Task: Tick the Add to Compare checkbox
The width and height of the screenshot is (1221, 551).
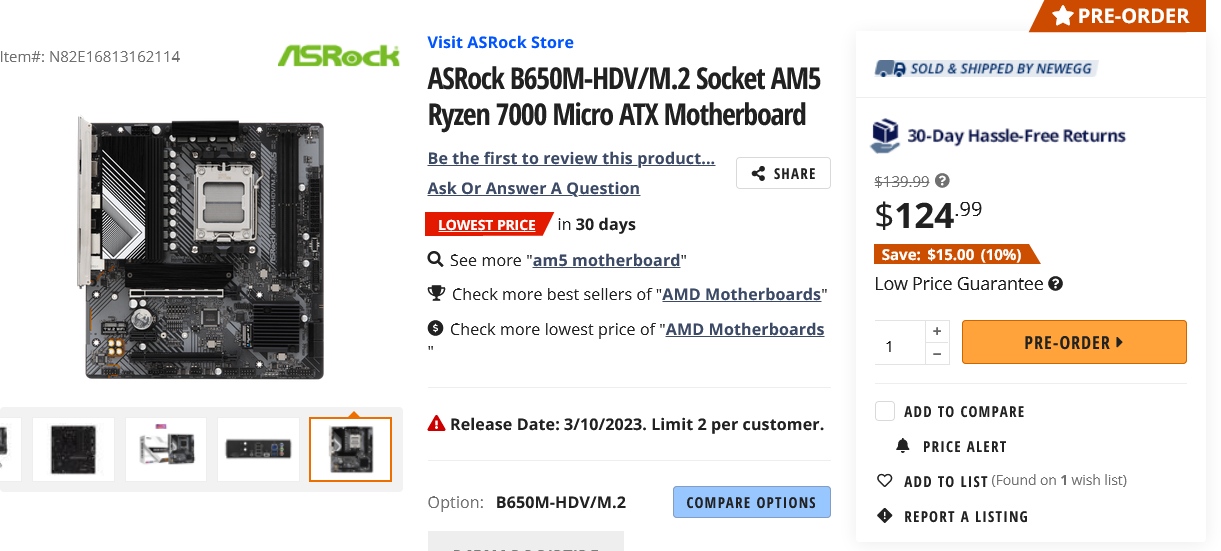Action: [885, 411]
